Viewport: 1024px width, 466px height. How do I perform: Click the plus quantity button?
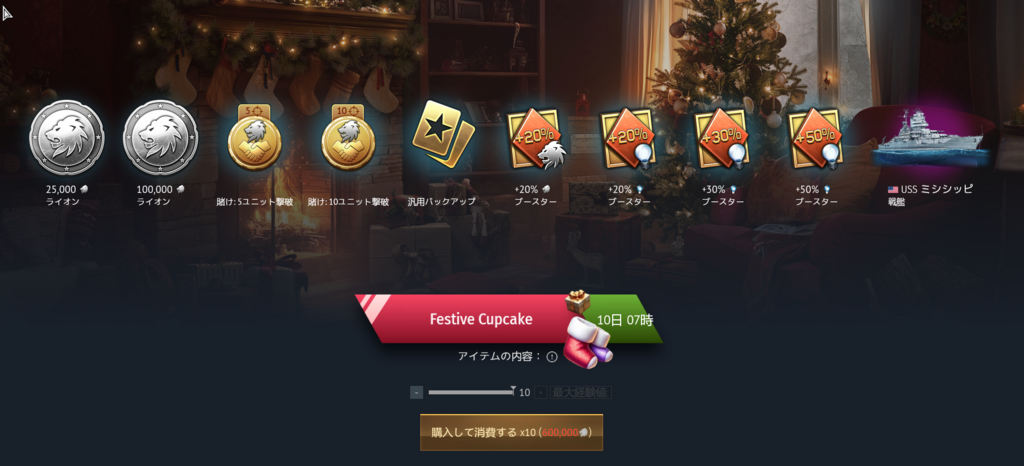[541, 392]
